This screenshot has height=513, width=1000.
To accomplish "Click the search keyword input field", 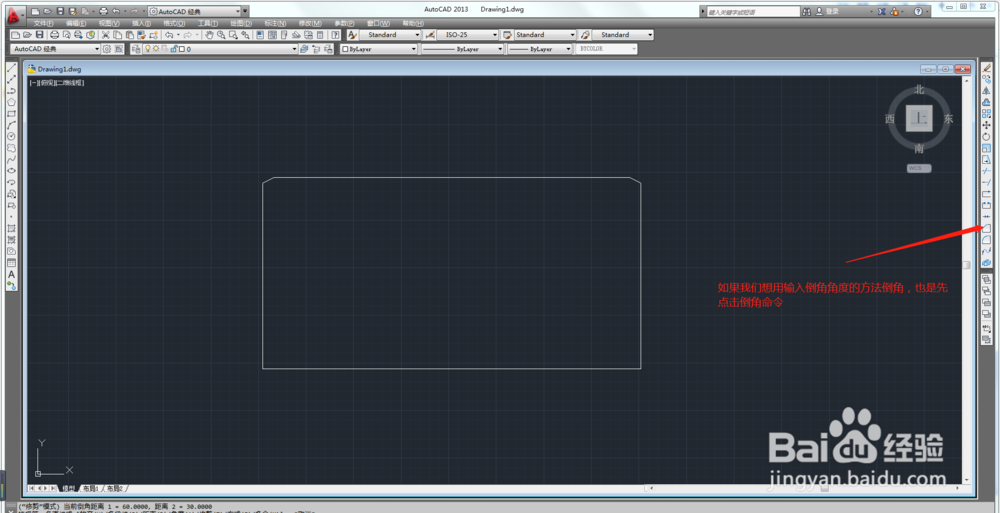I will [753, 11].
